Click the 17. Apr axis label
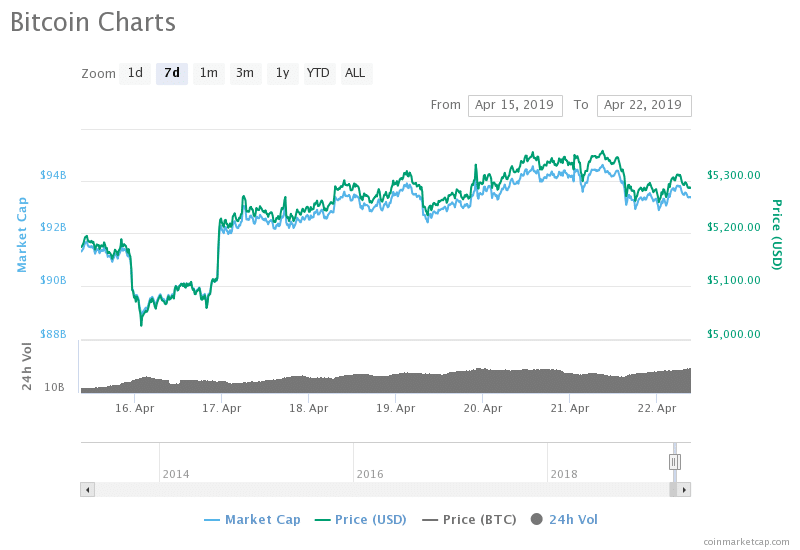800x550 pixels. tap(221, 409)
